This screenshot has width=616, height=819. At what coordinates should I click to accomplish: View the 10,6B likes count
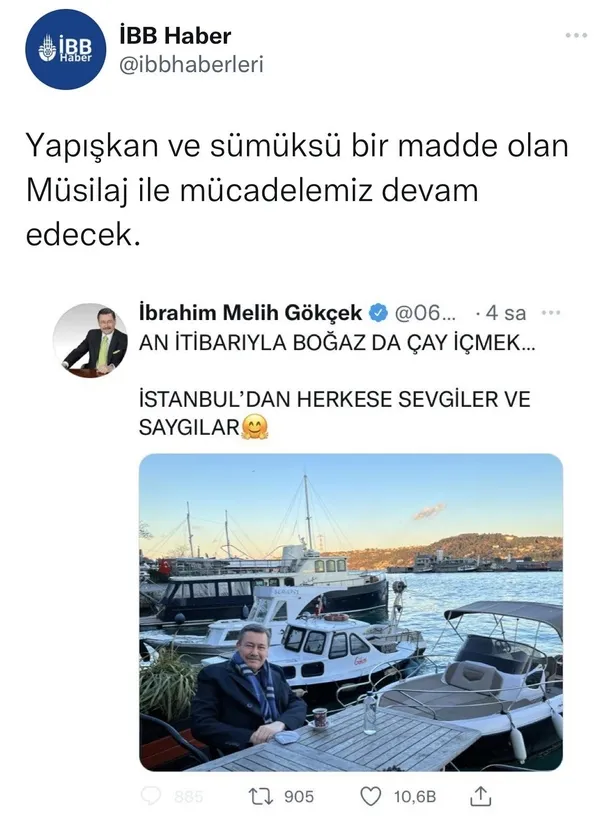point(414,797)
